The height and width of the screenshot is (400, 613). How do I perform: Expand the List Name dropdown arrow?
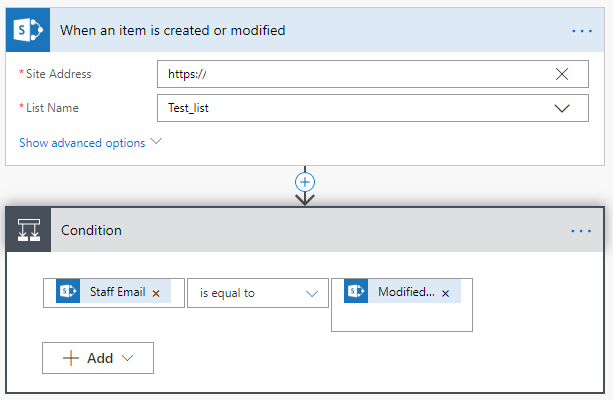pos(562,108)
